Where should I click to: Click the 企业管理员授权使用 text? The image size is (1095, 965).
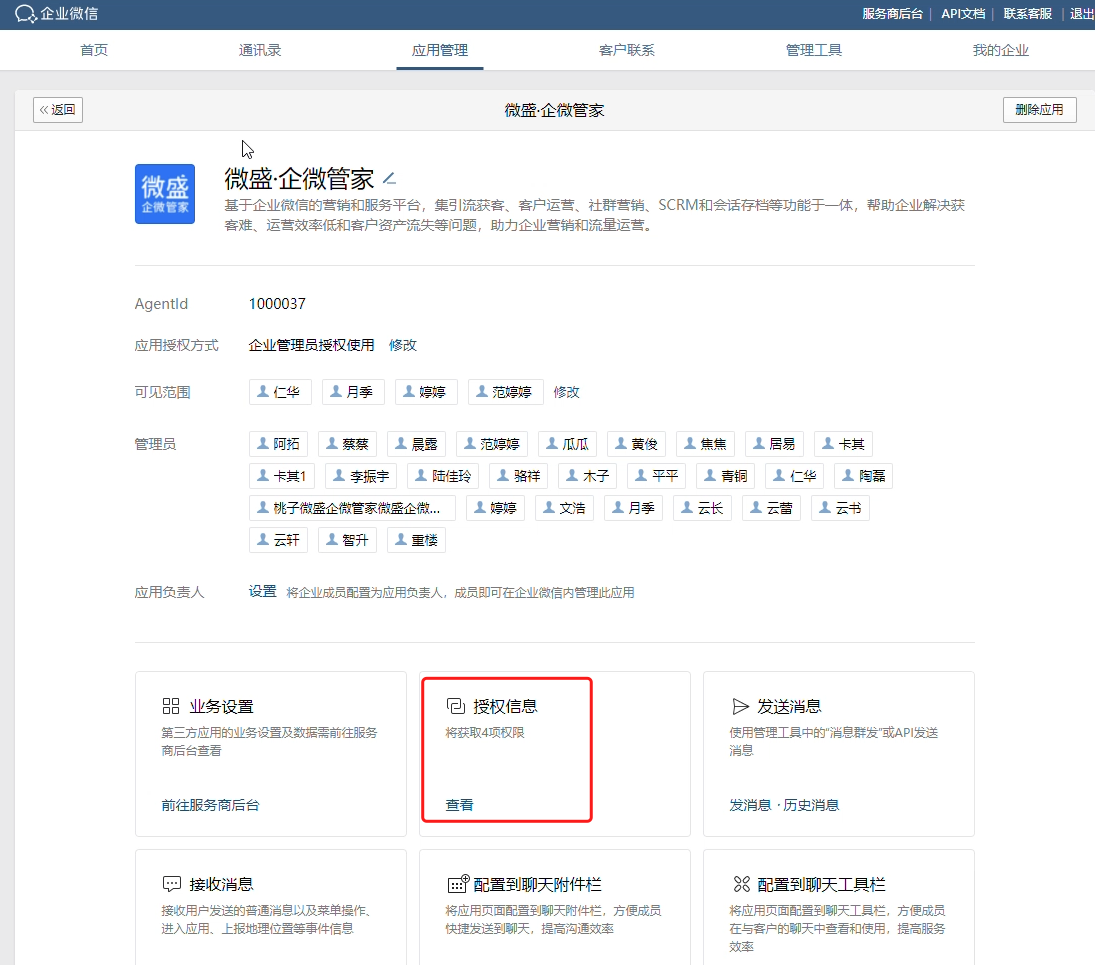point(311,345)
